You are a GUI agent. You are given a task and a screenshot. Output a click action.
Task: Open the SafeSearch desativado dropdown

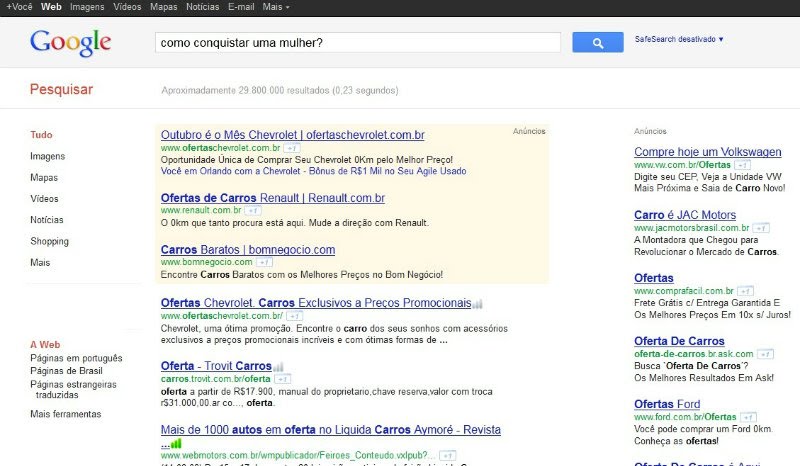pos(679,39)
